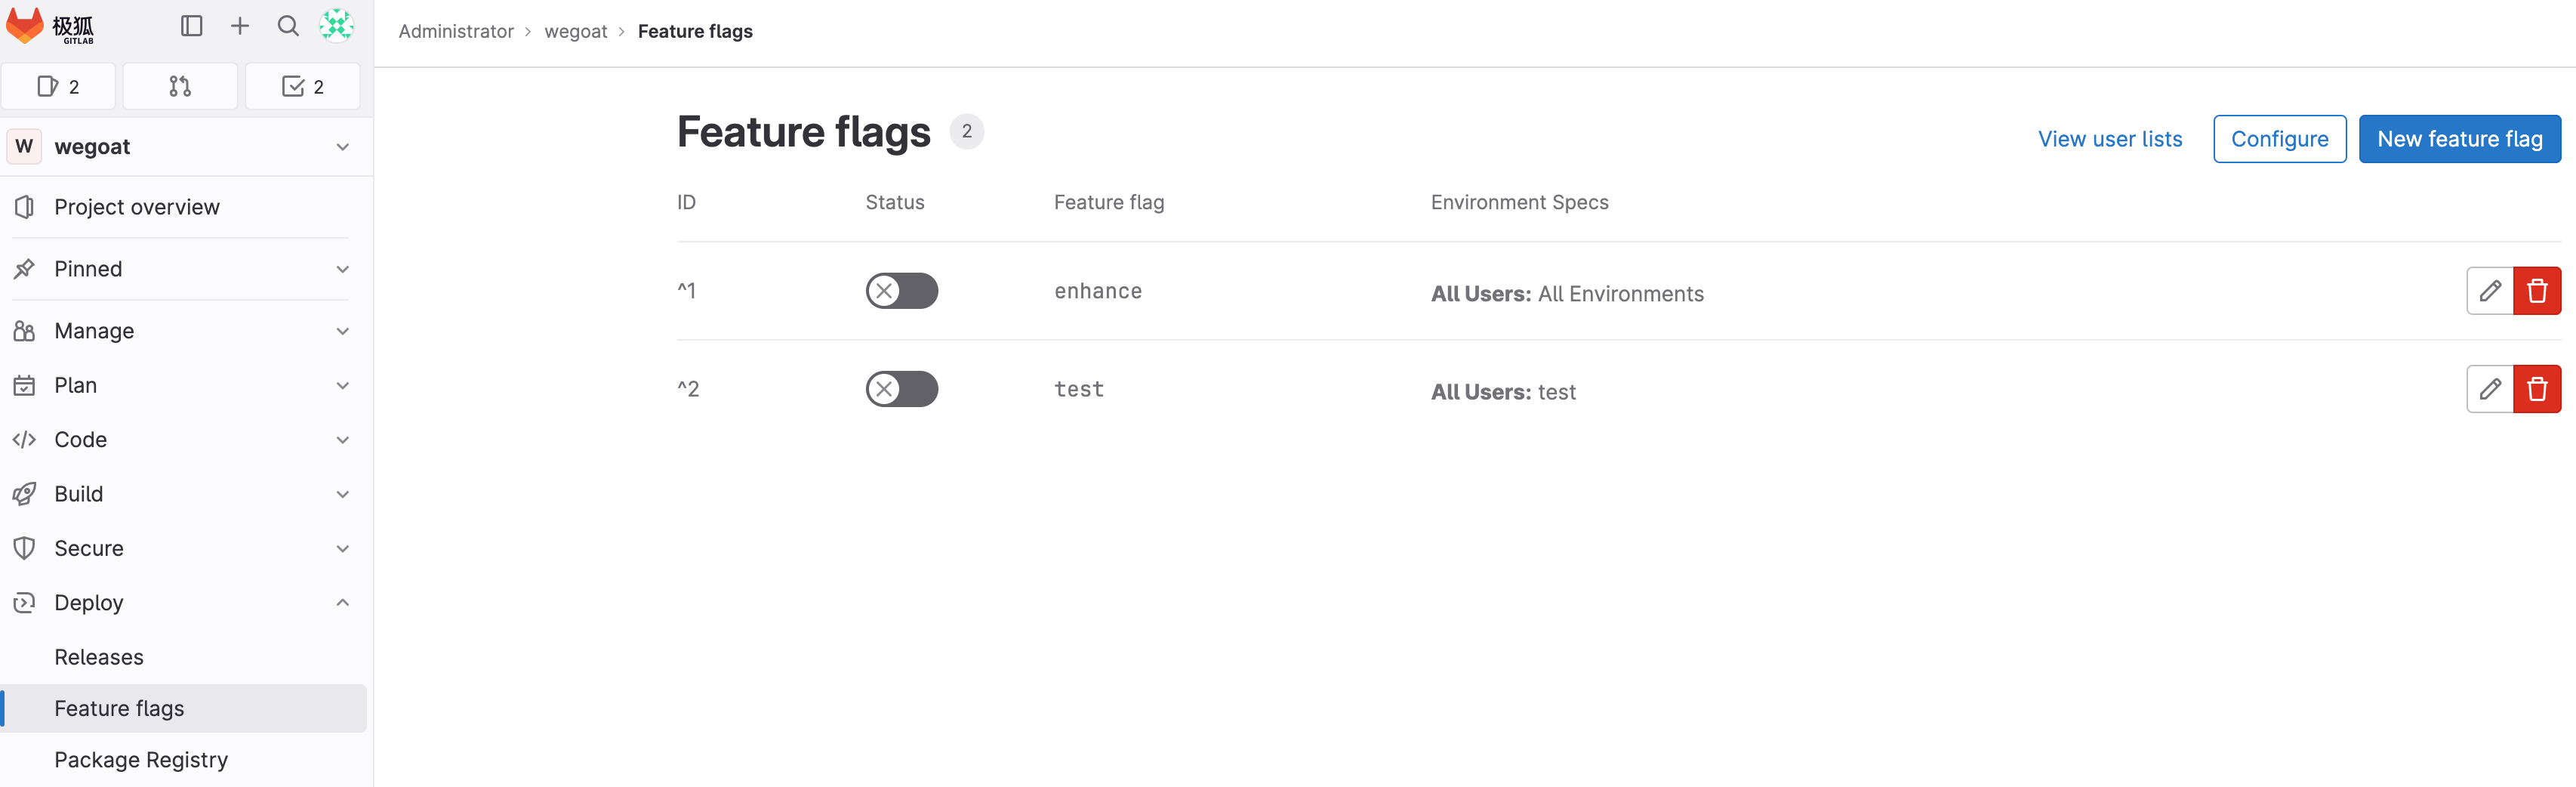Screen dimensions: 2576x787
Task: Delete the test feature flag
Action: [2536, 389]
